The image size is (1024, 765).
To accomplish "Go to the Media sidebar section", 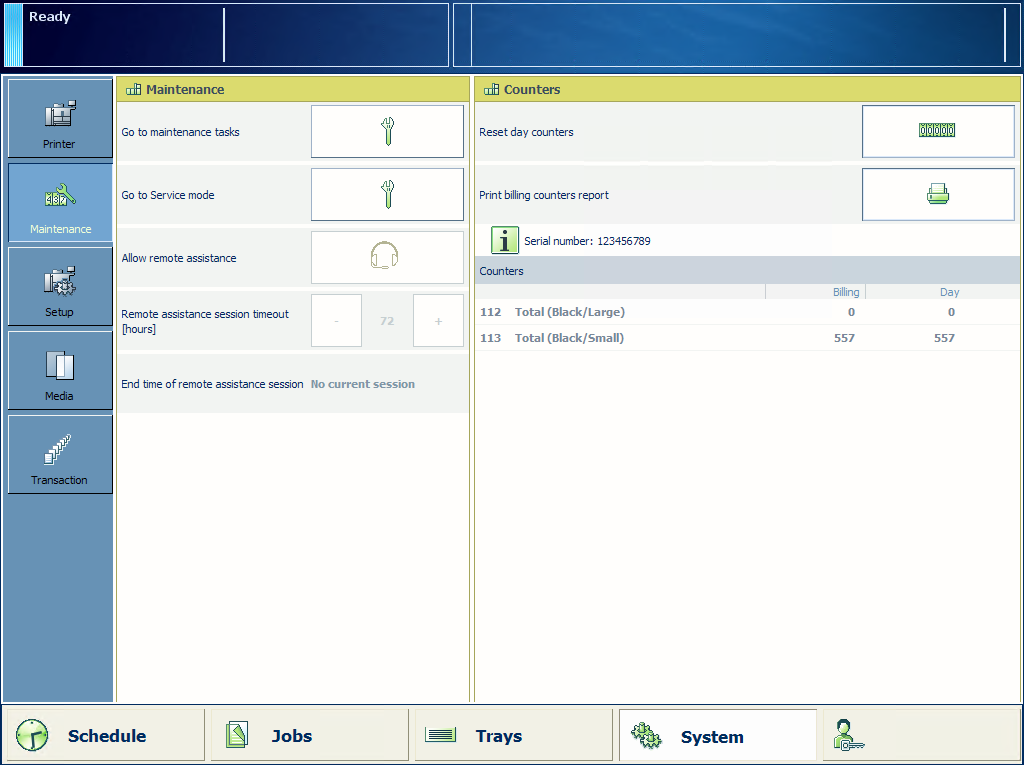I will (x=60, y=371).
